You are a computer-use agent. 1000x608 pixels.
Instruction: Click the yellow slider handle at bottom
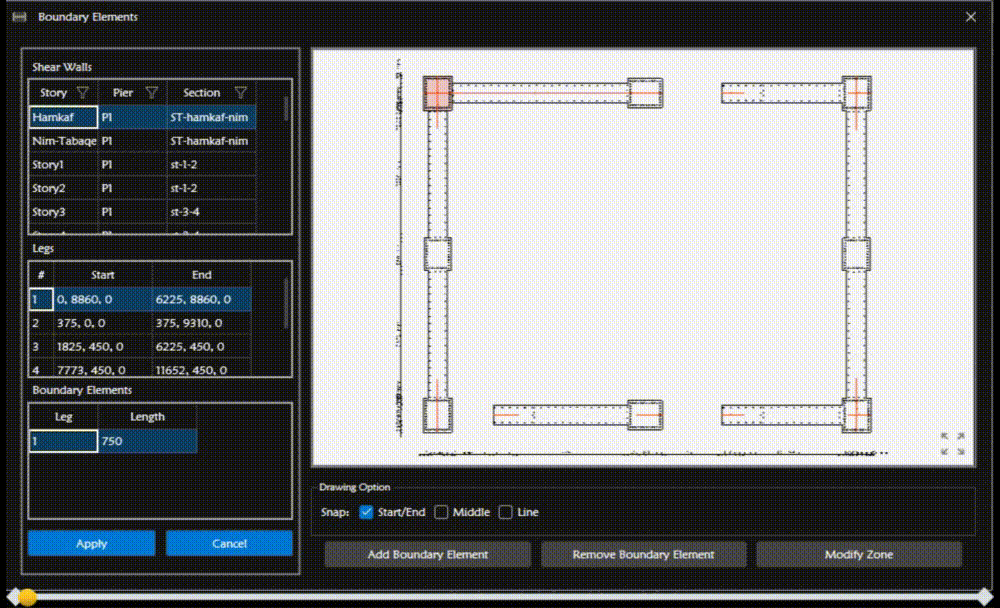point(28,597)
